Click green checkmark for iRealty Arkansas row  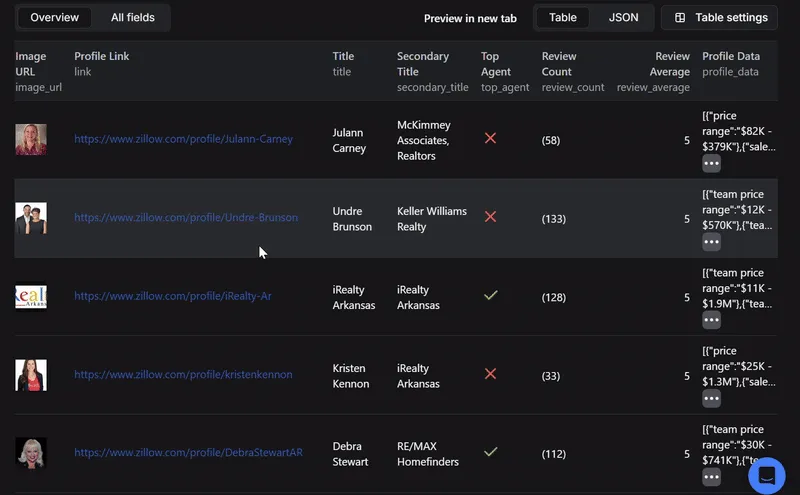point(491,295)
